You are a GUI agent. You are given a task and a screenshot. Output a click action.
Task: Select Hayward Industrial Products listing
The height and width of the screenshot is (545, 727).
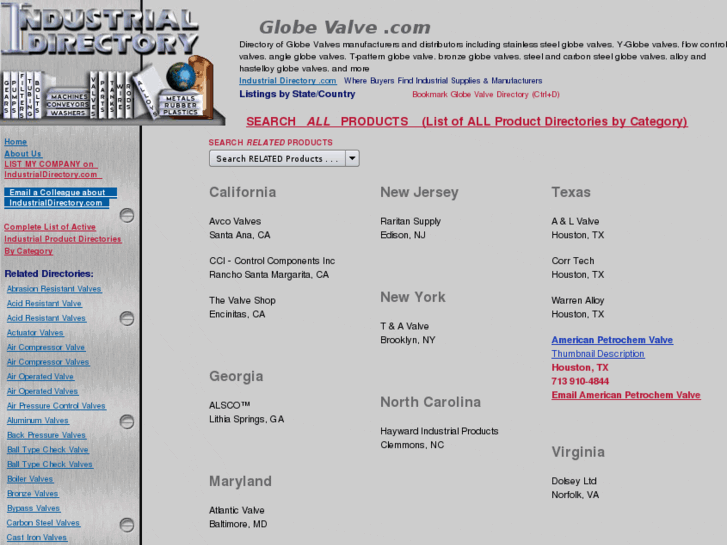tap(439, 431)
